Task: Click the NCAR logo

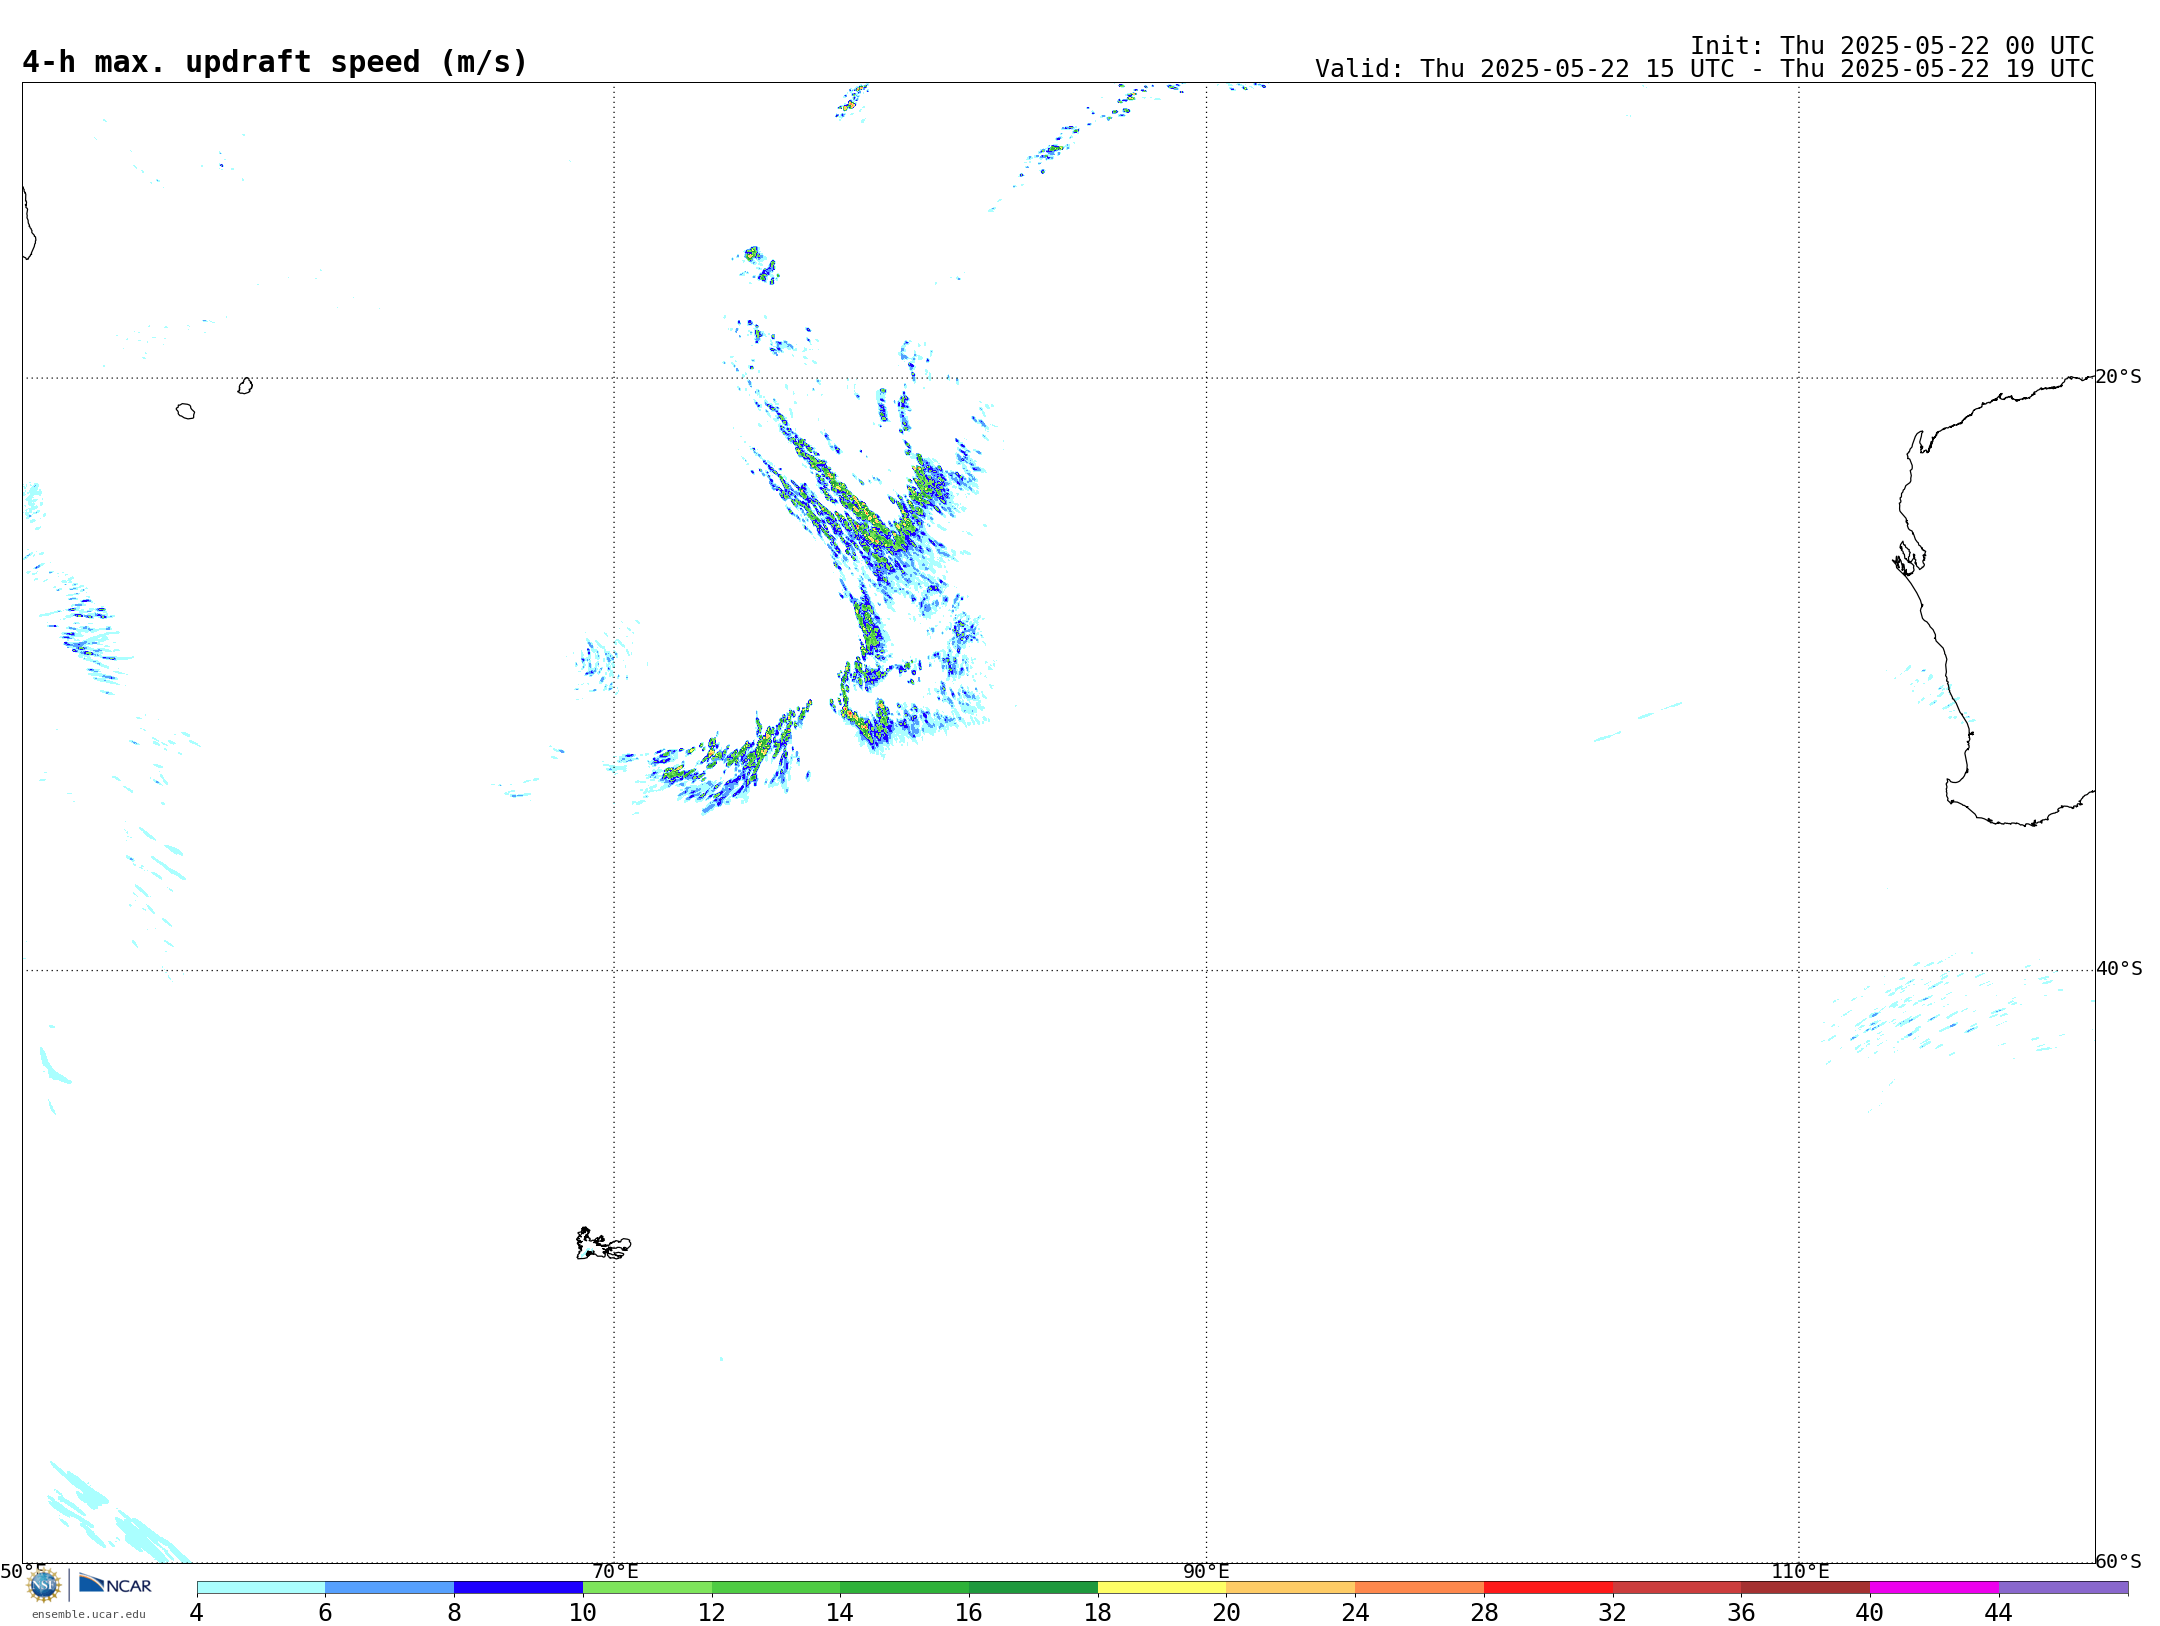Action: pyautogui.click(x=115, y=1584)
